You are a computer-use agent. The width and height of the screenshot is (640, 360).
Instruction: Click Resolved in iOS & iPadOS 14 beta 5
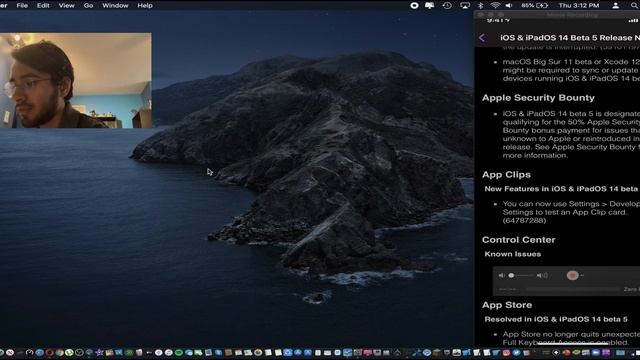pyautogui.click(x=556, y=319)
